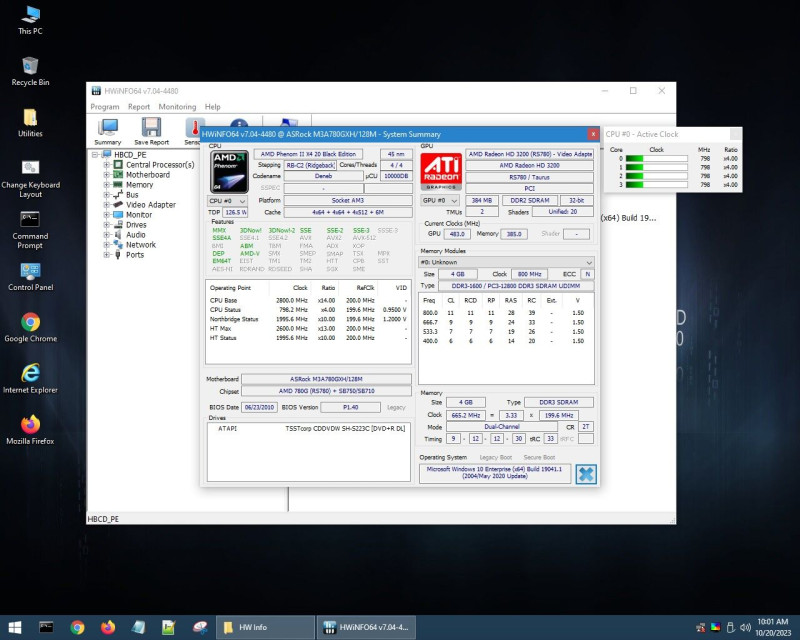Screen dimensions: 800x640
Task: Click the GPU clock value 483.0
Action: click(x=457, y=234)
